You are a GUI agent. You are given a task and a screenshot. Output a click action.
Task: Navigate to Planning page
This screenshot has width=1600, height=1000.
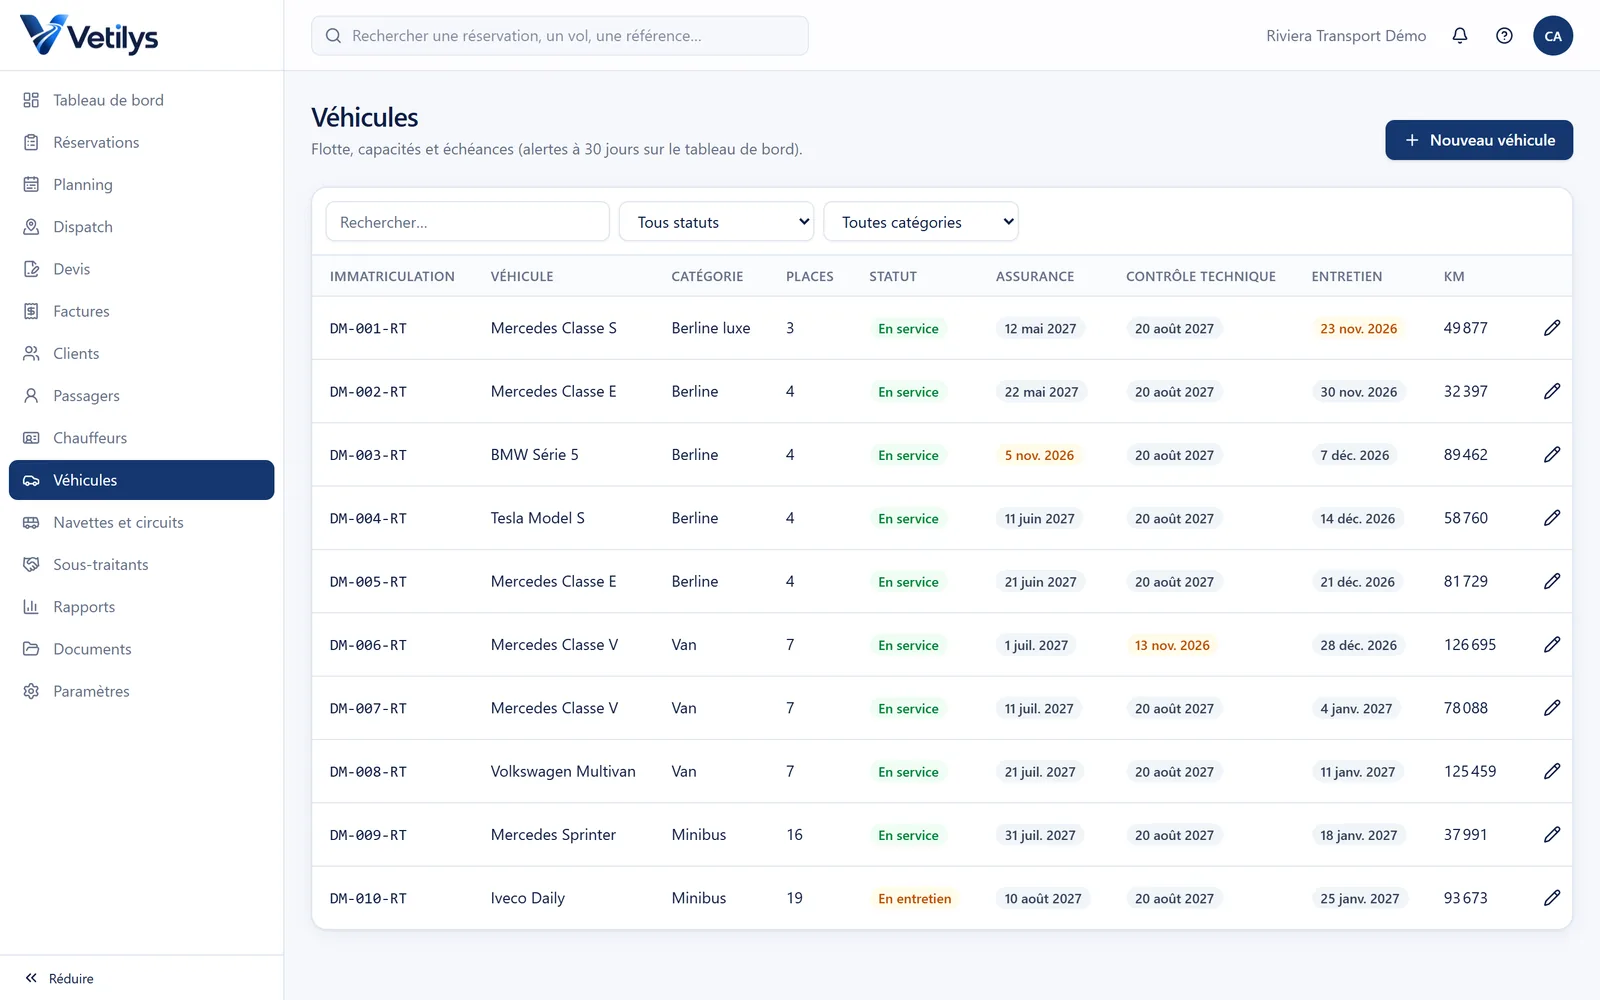pos(142,184)
